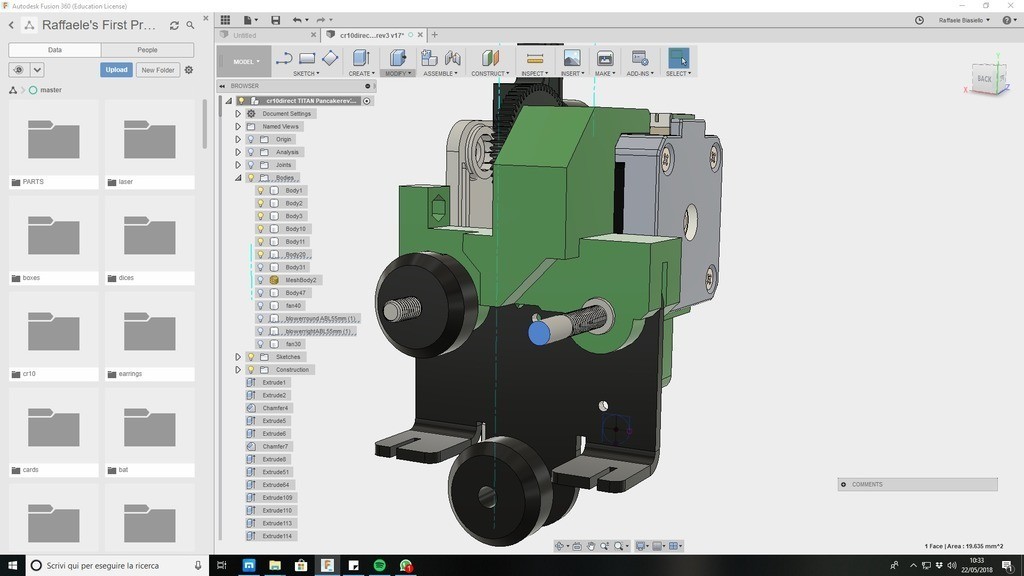Go back in data panel
The width and height of the screenshot is (1024, 576).
click(x=11, y=25)
